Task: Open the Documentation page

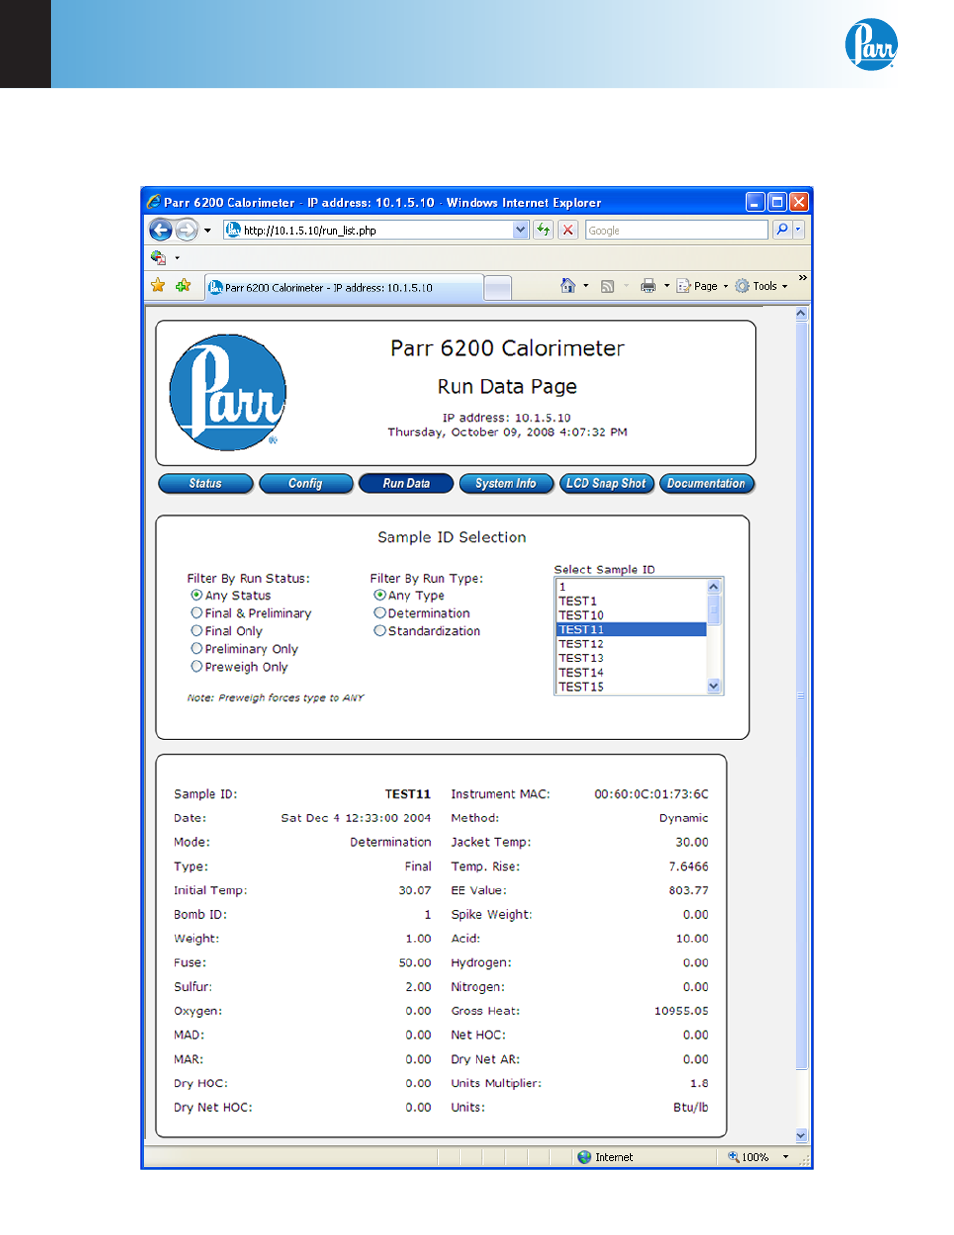Action: click(706, 484)
